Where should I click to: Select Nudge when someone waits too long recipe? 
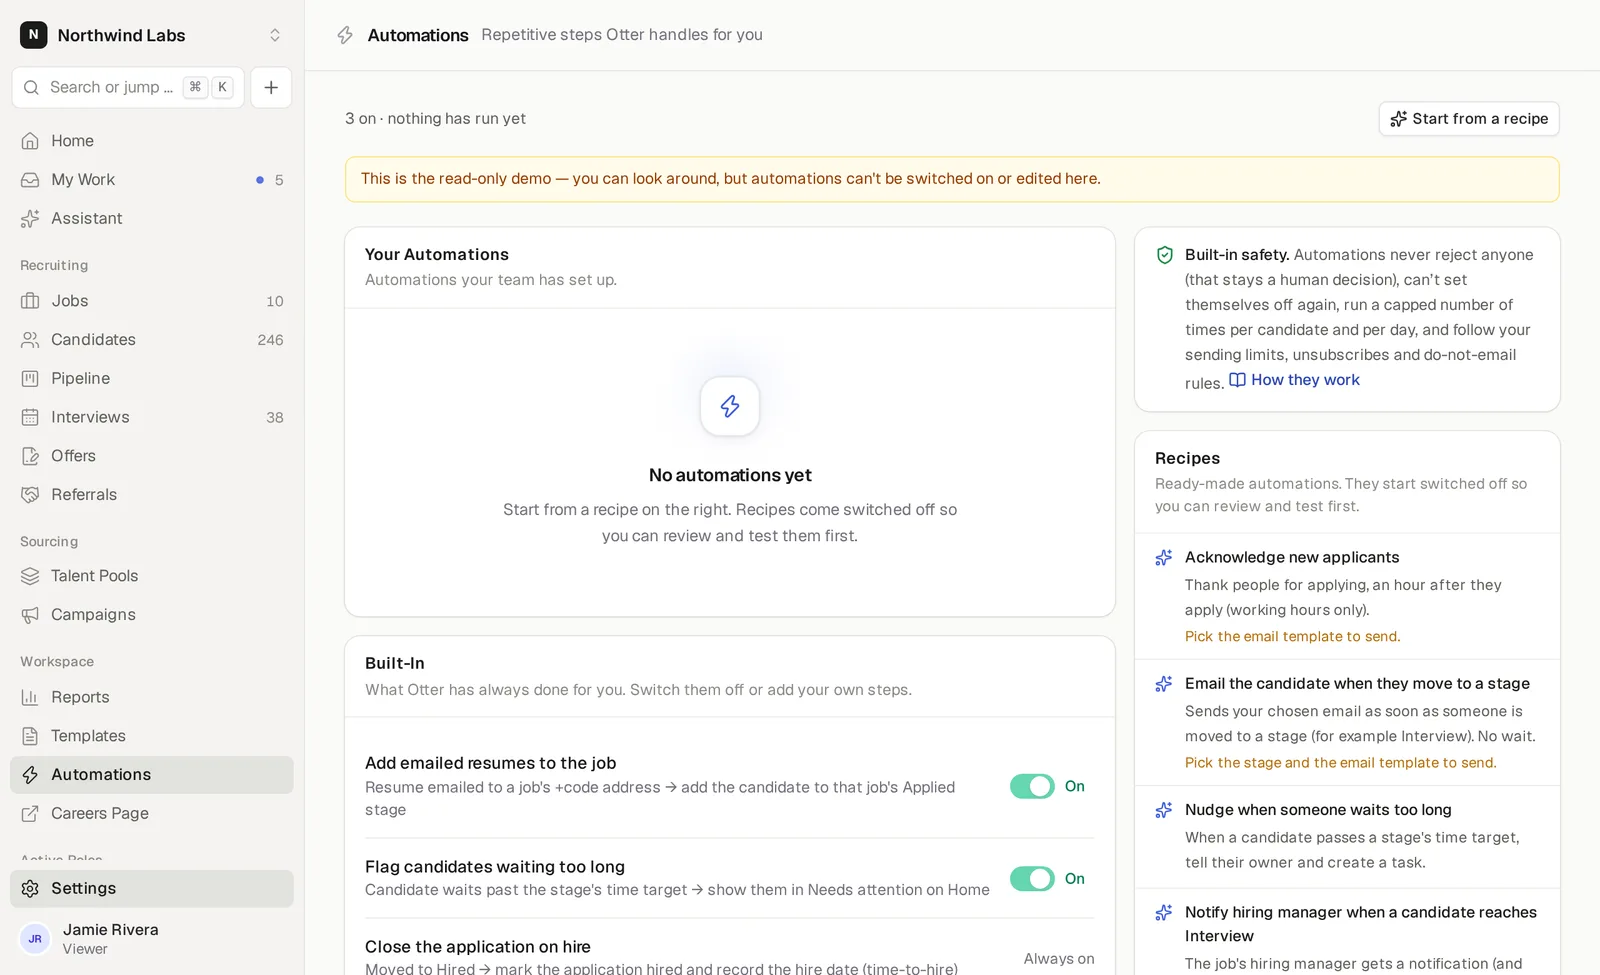1347,836
